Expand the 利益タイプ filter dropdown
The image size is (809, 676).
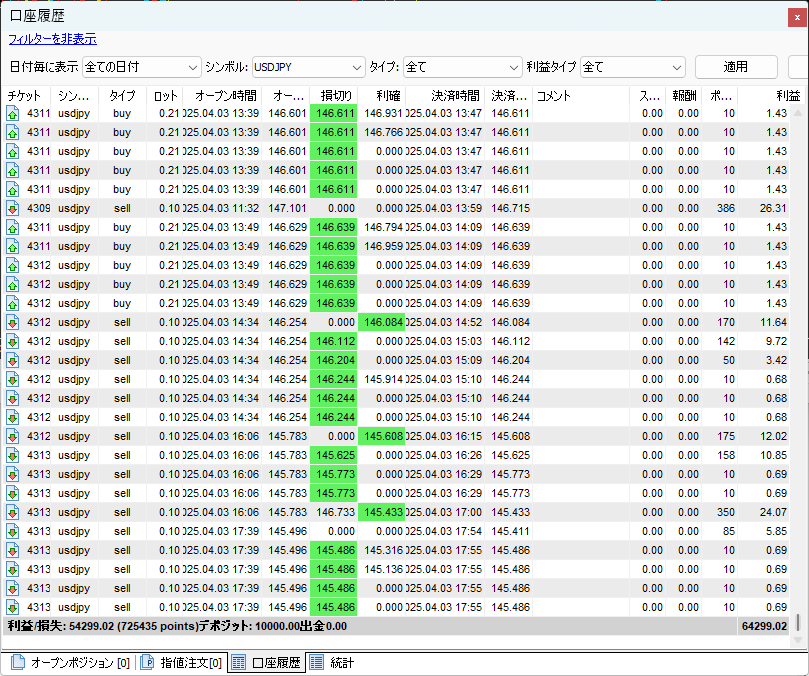(633, 67)
